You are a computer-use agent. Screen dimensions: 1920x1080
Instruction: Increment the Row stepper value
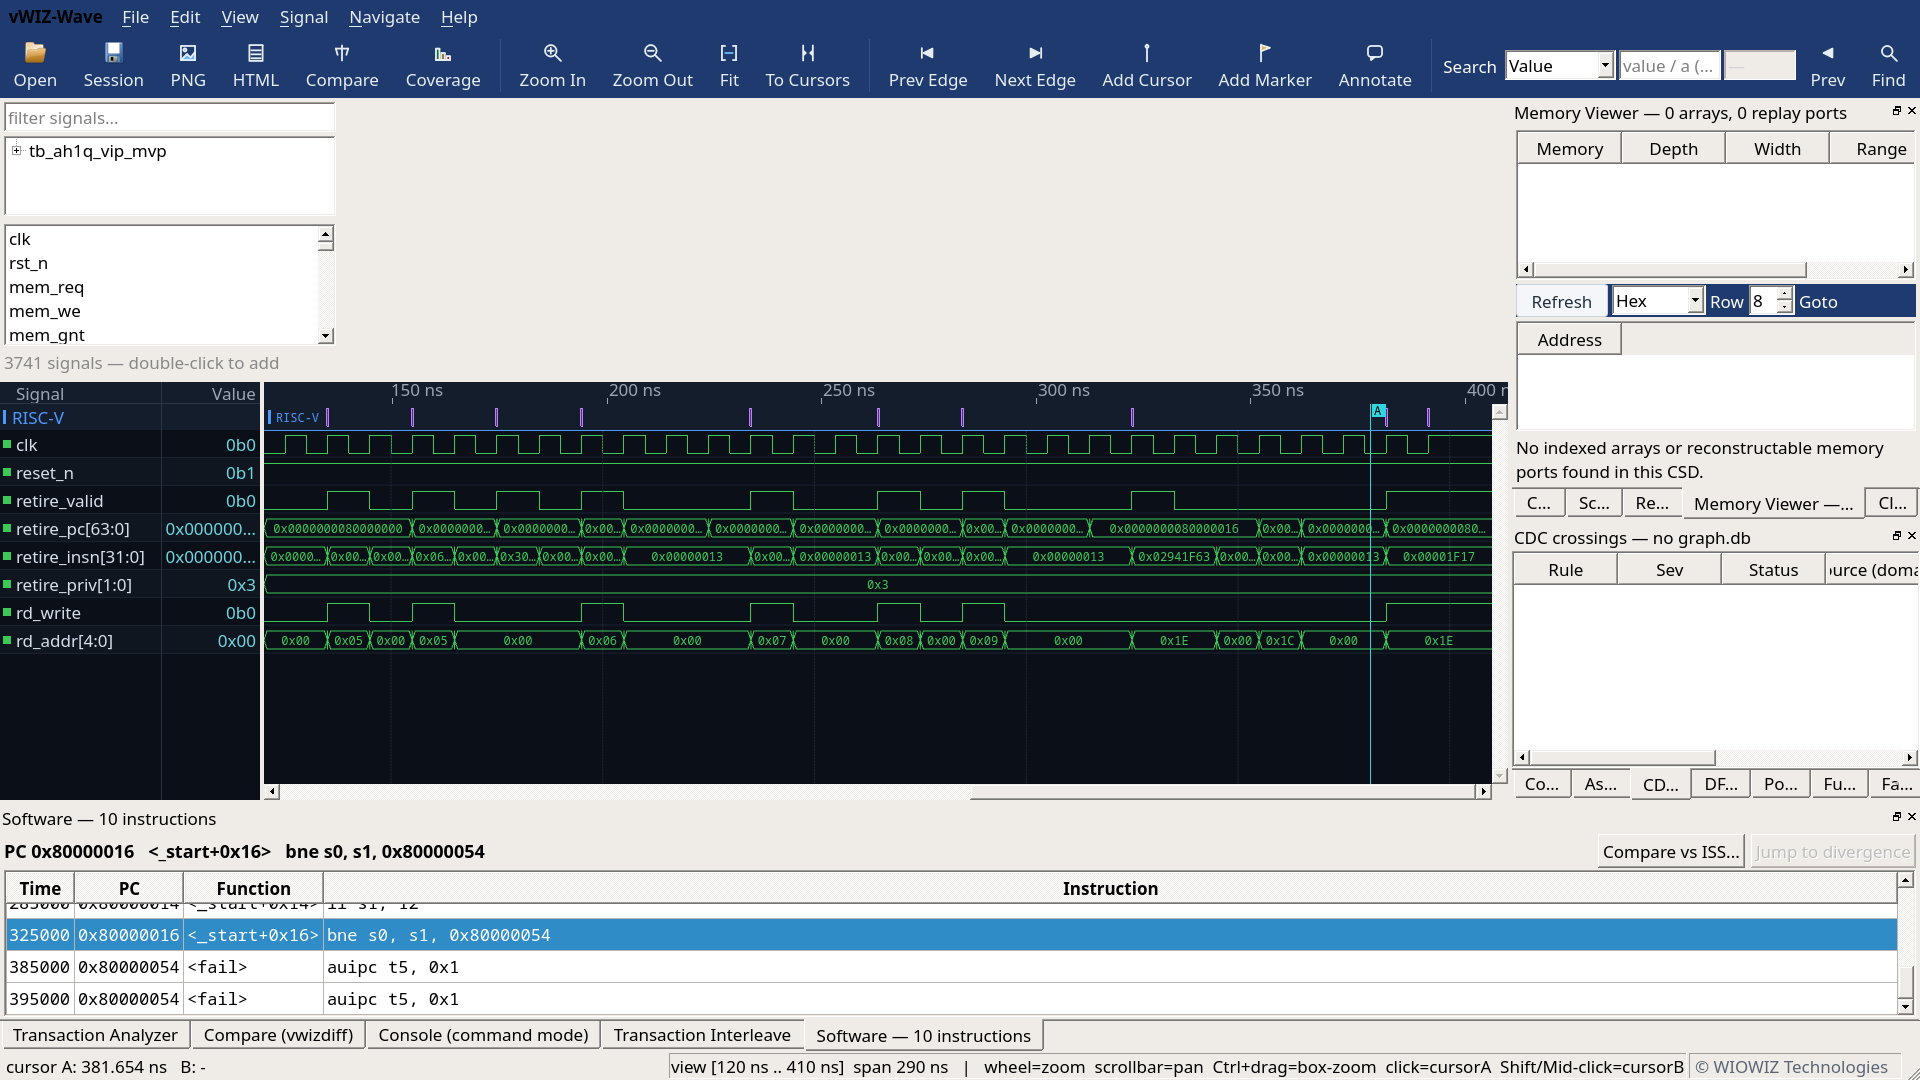tap(1785, 295)
